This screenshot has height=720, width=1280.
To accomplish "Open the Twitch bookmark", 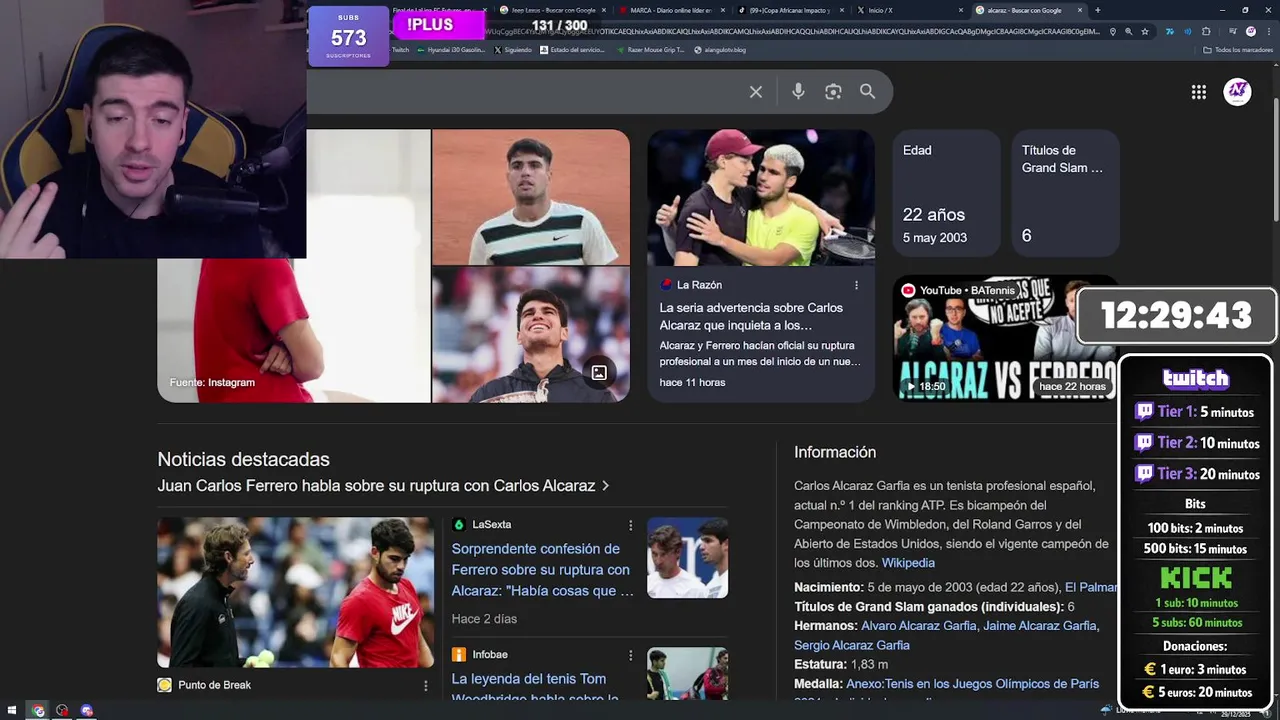I will (400, 50).
